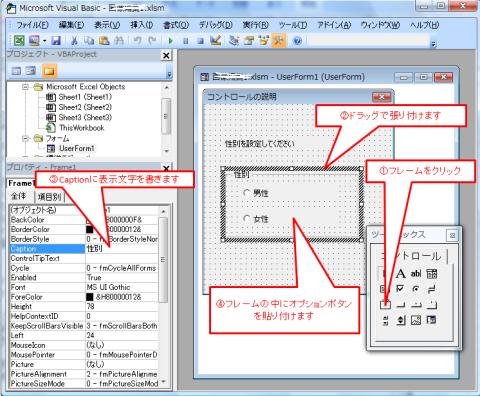The image size is (480, 396).
Task: Click the Caption property value field
Action: tap(122, 249)
